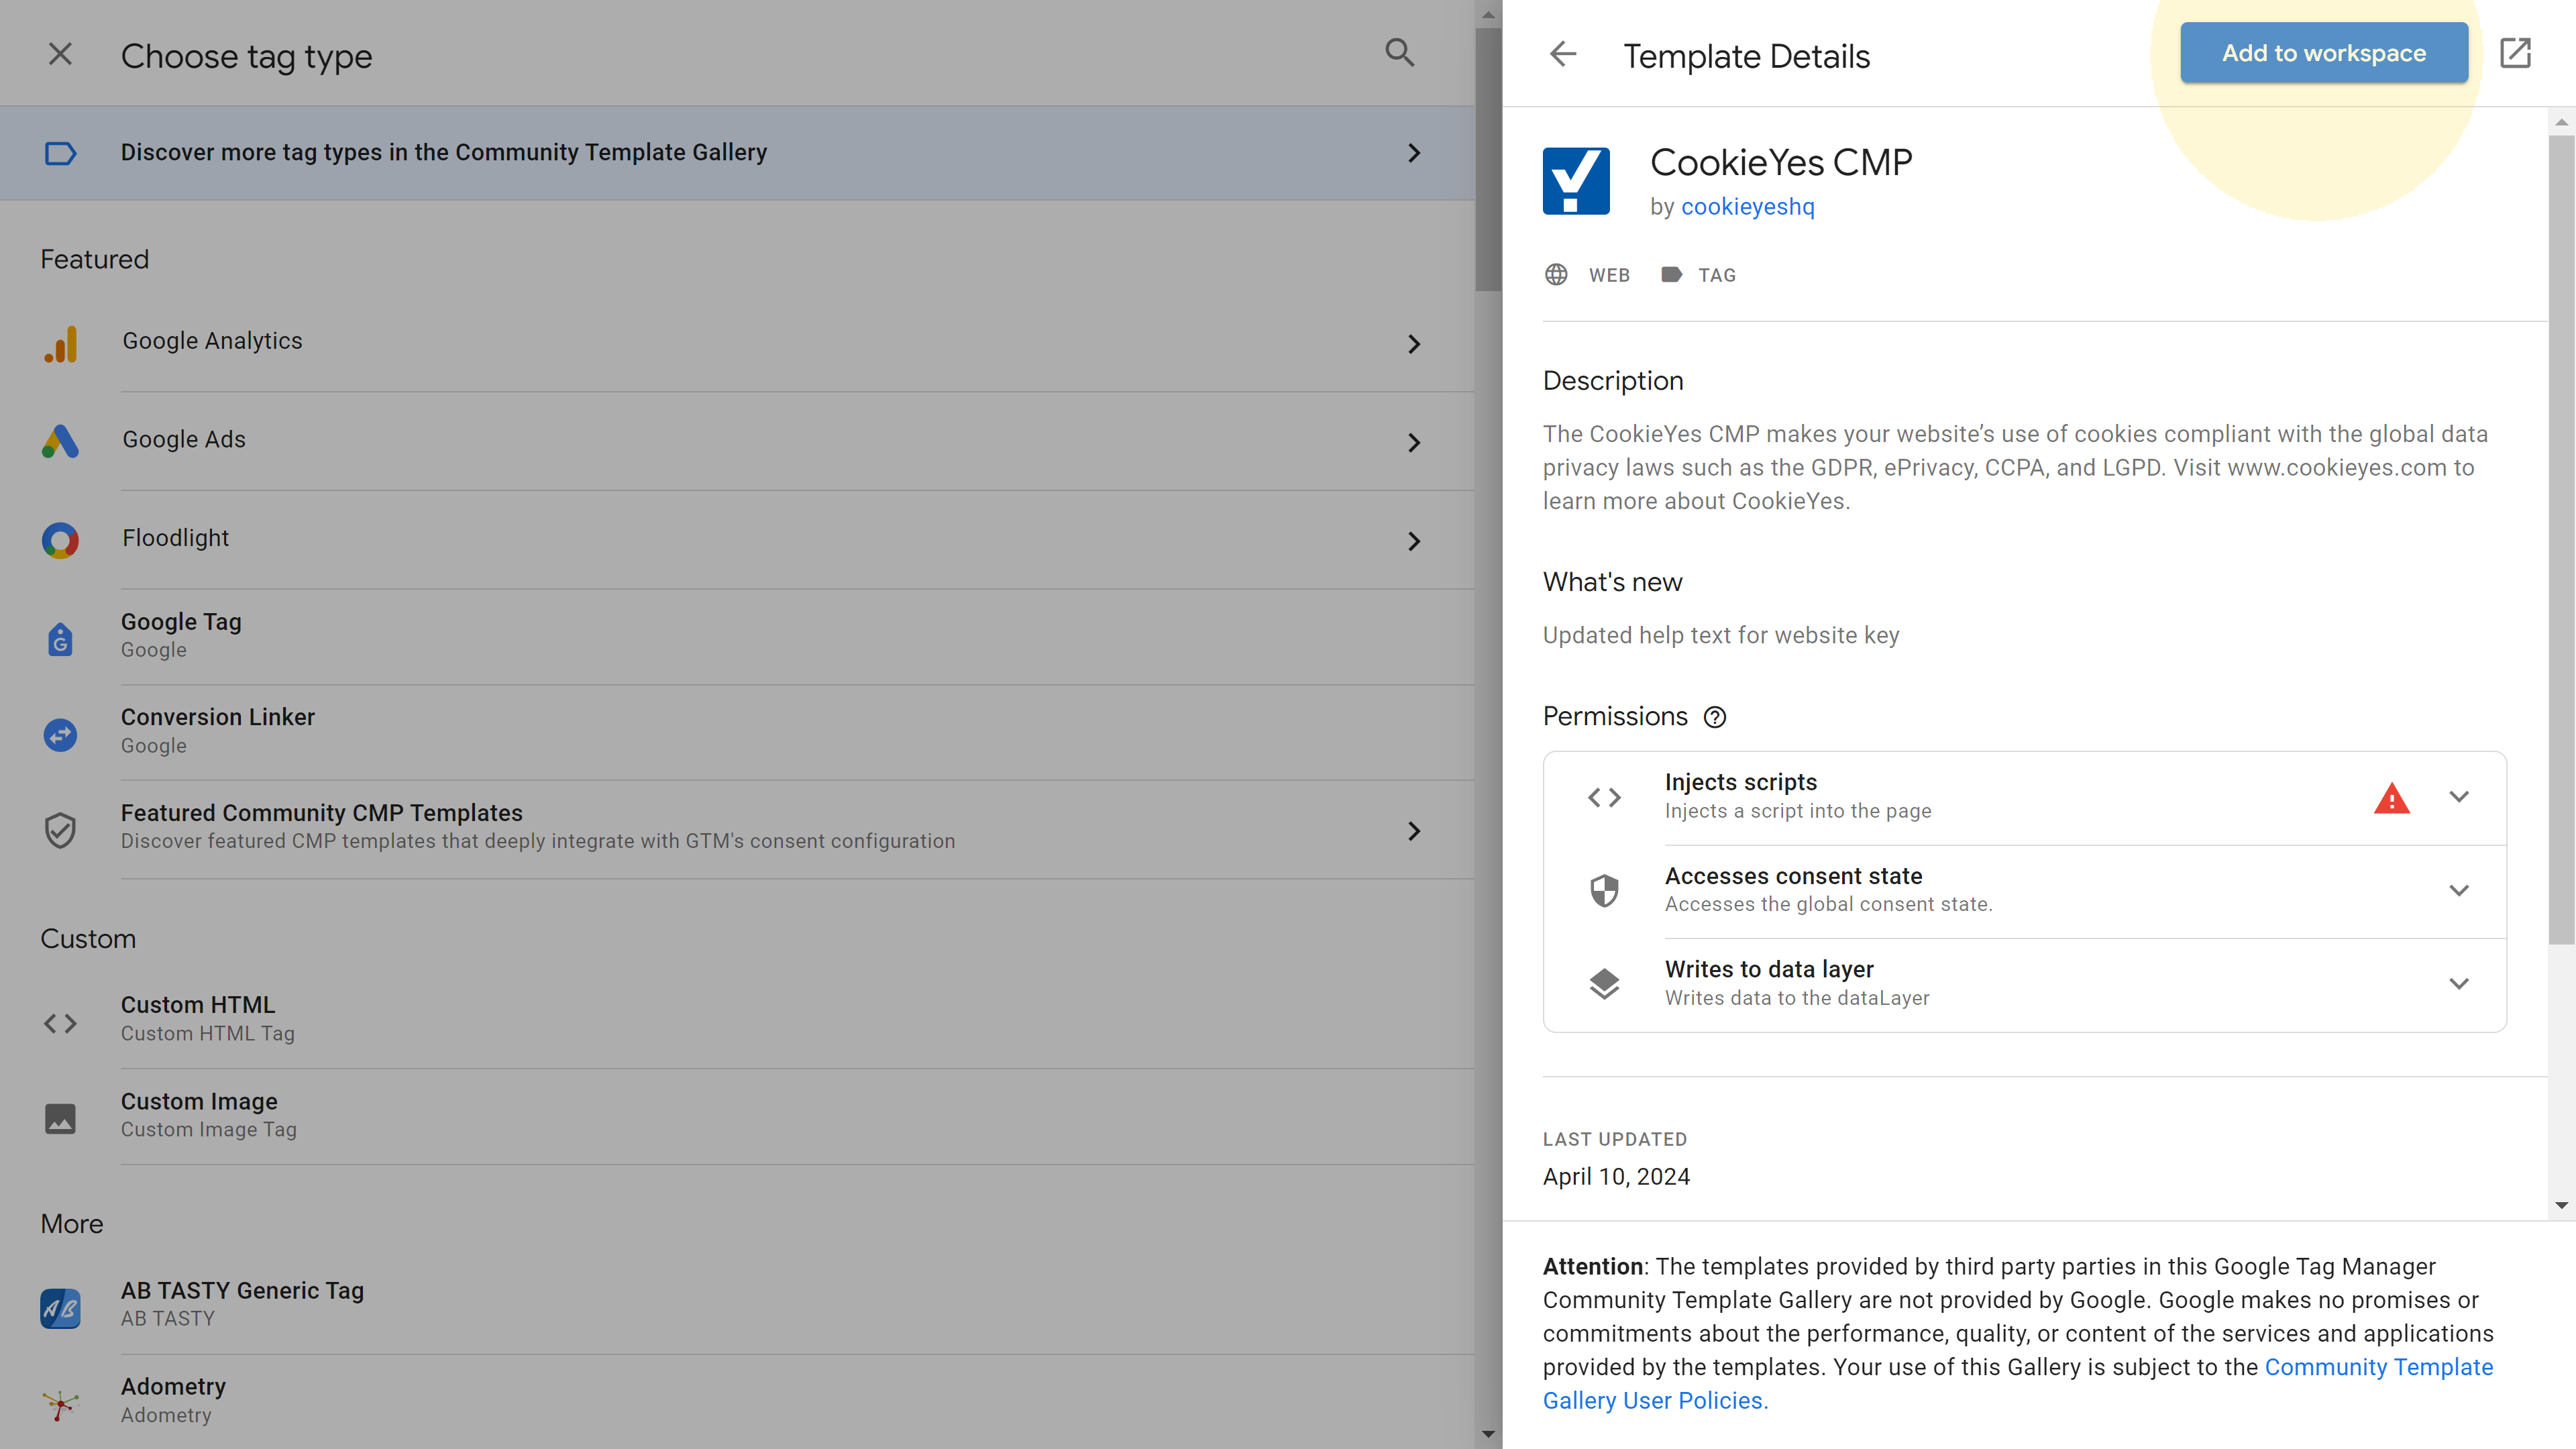Expand Floodlight tag options
Screen dimensions: 2576x1449
(x=1413, y=541)
